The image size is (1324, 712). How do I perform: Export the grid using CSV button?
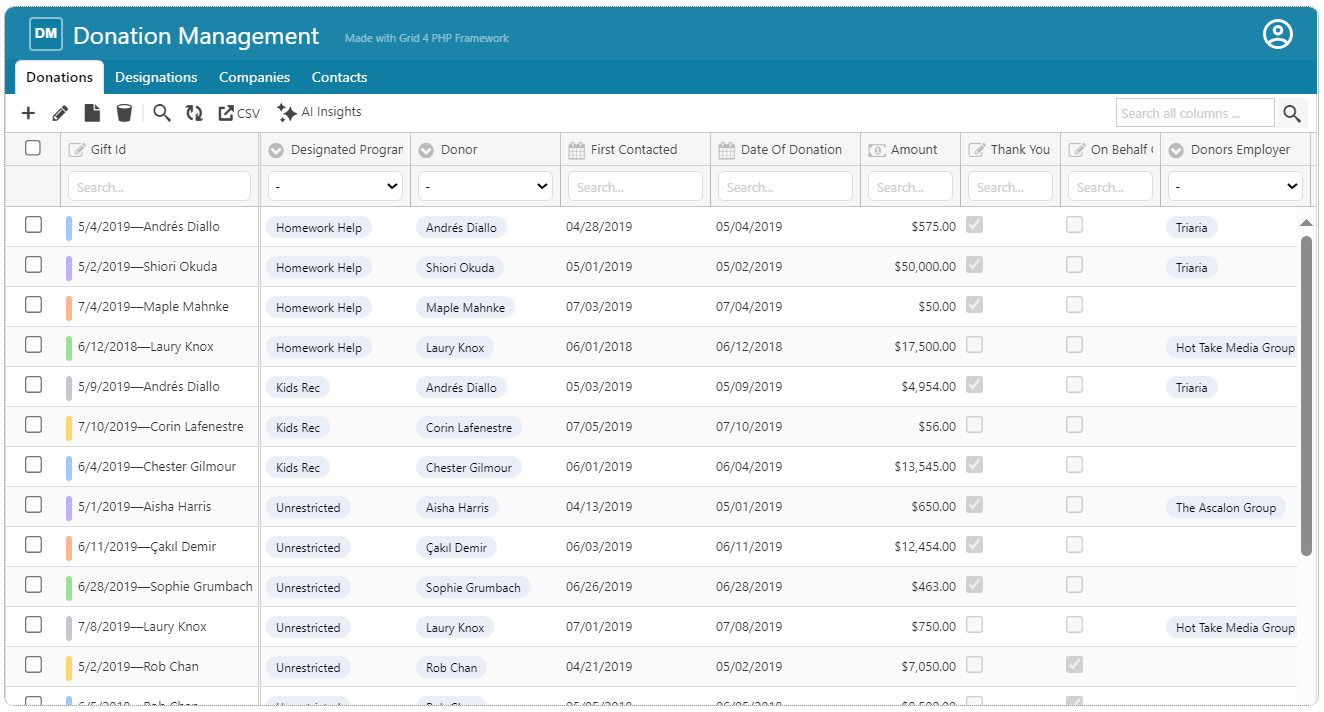[239, 113]
